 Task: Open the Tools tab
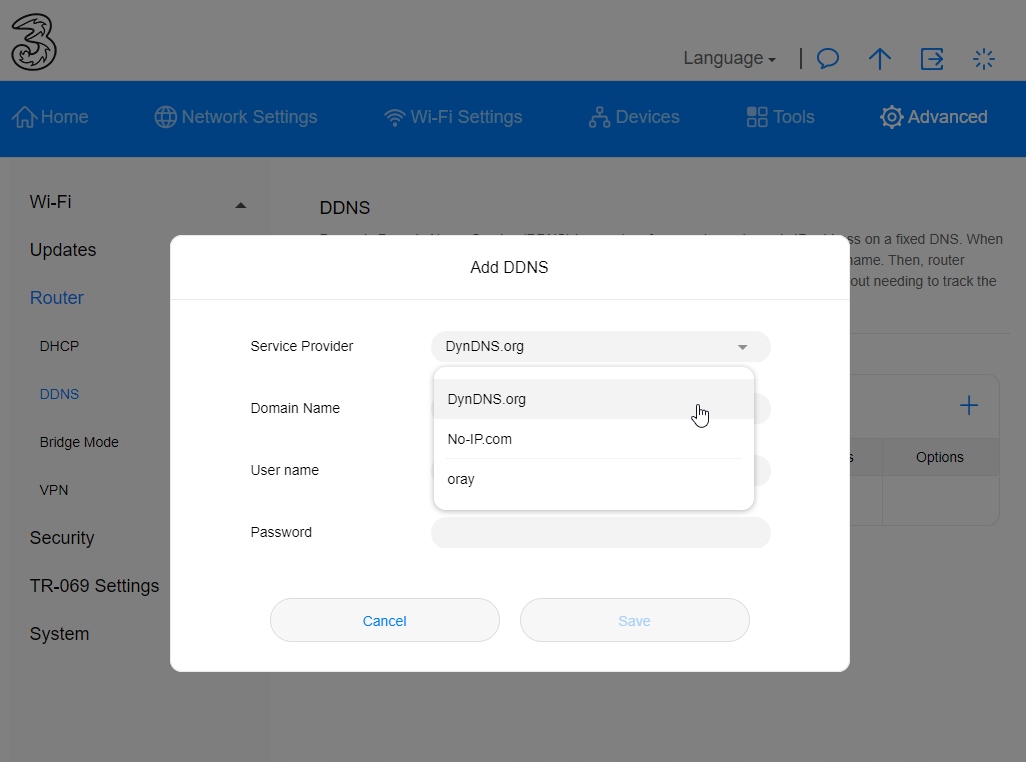tap(781, 117)
